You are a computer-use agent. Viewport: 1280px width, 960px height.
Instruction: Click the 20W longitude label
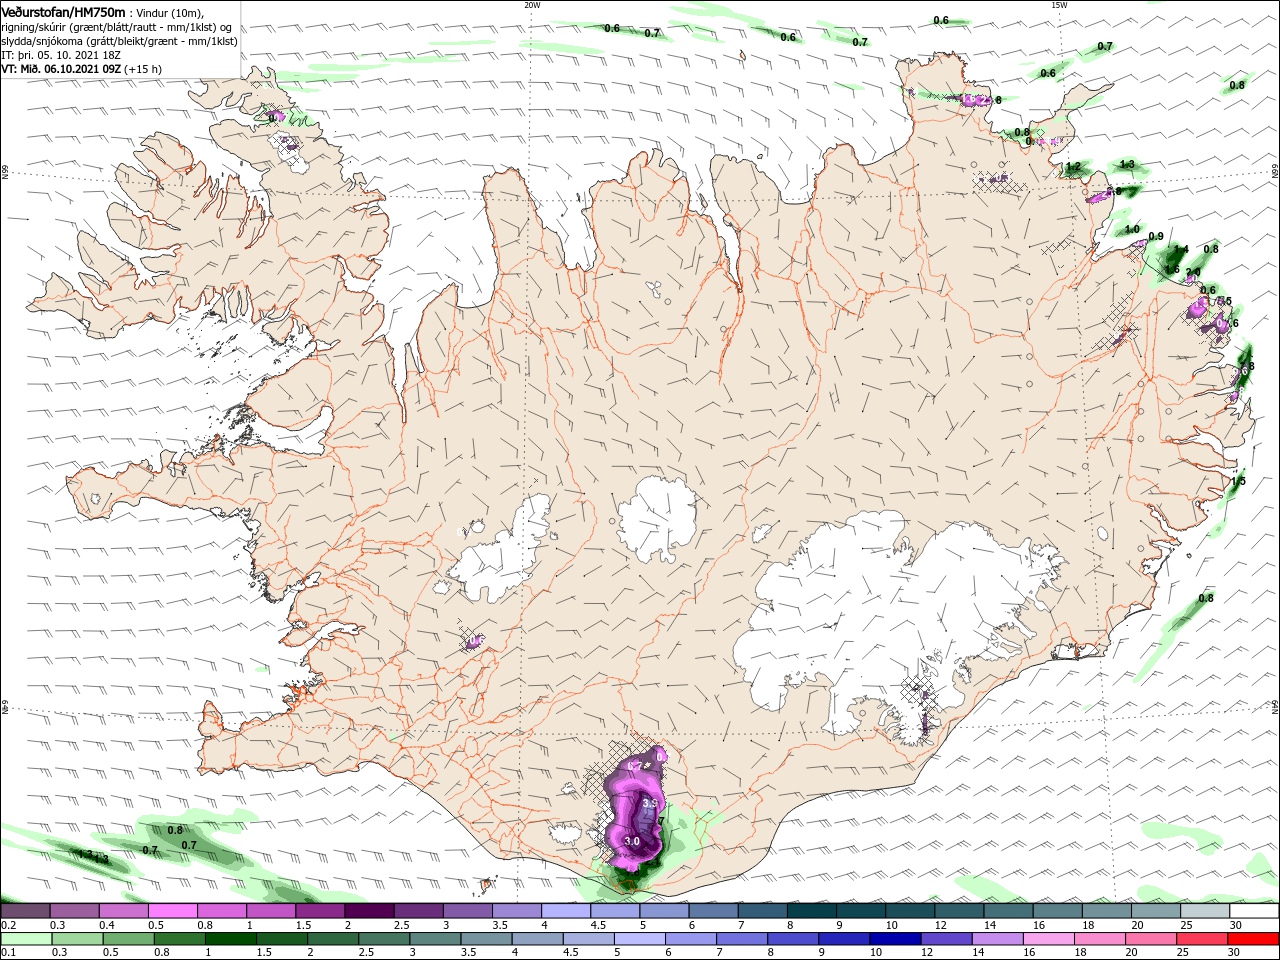[x=531, y=4]
